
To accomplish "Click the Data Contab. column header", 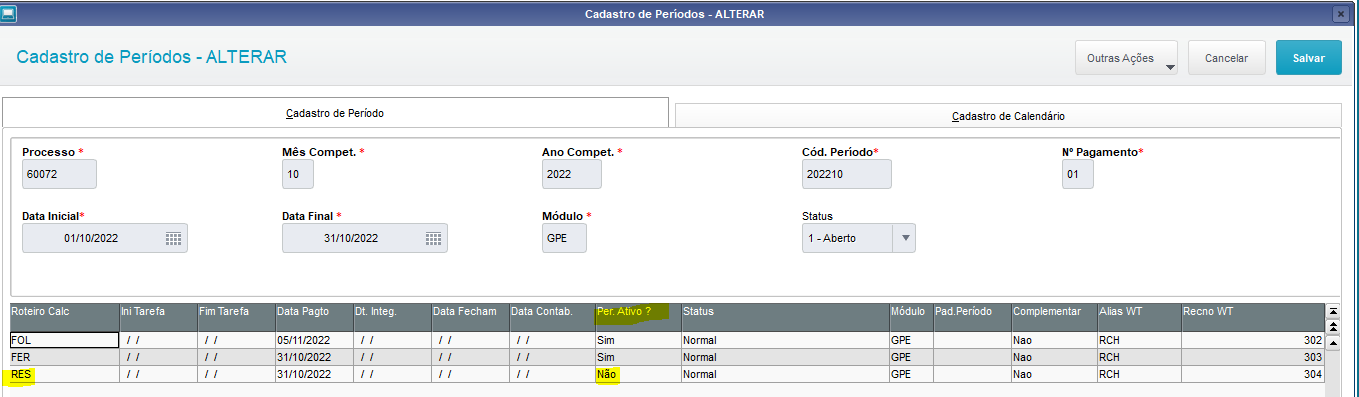I will [552, 317].
